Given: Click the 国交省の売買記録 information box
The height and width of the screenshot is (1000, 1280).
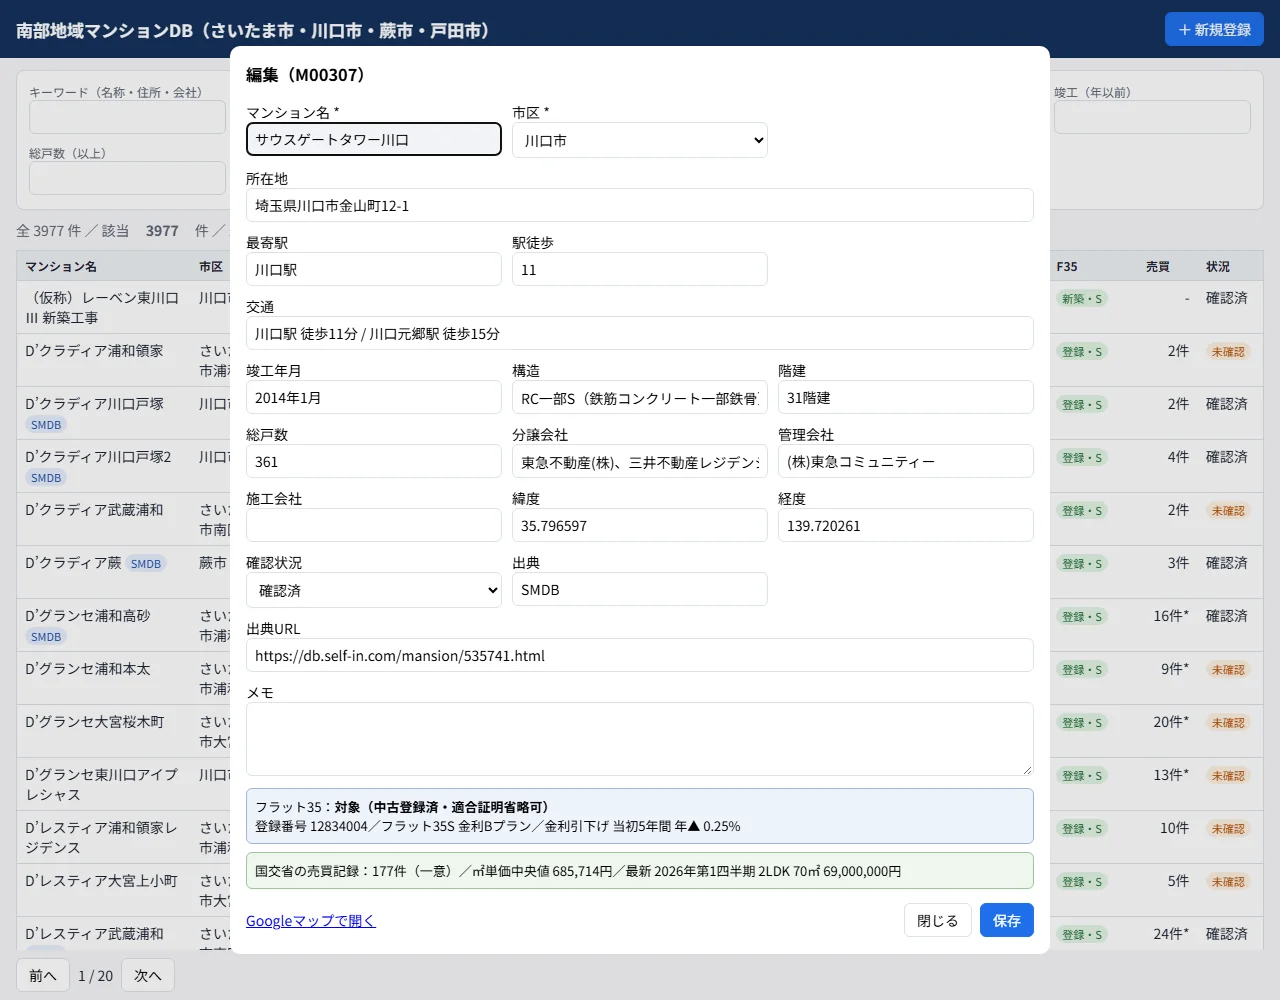Looking at the screenshot, I should pos(640,870).
